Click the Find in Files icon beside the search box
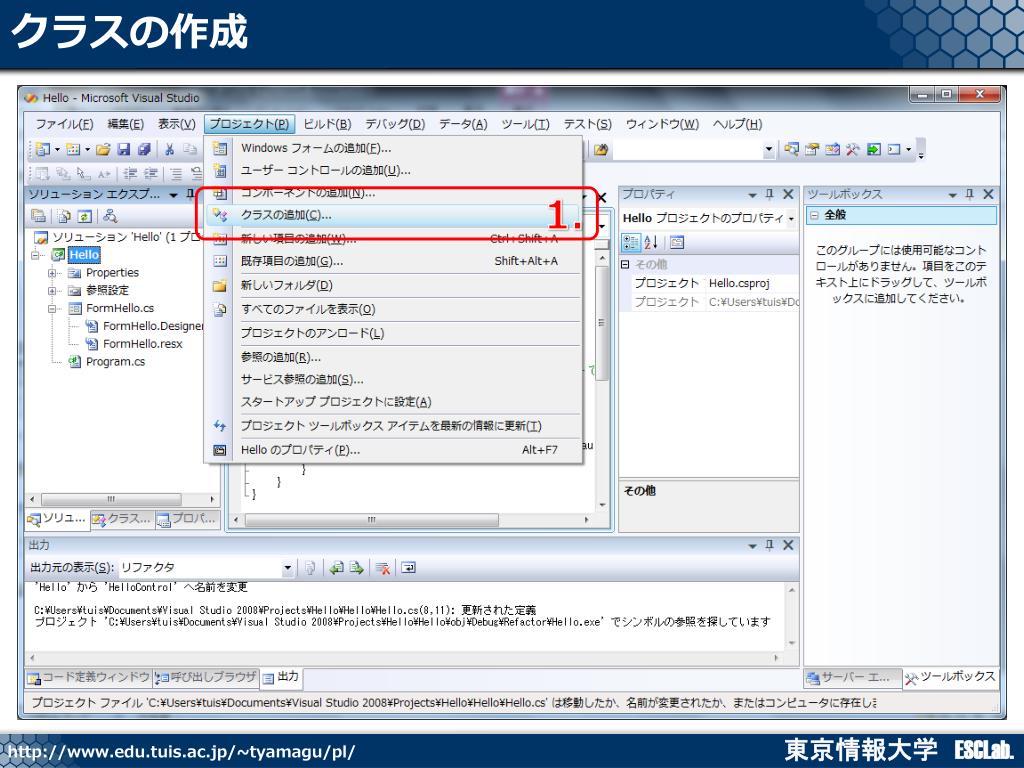 click(x=601, y=150)
